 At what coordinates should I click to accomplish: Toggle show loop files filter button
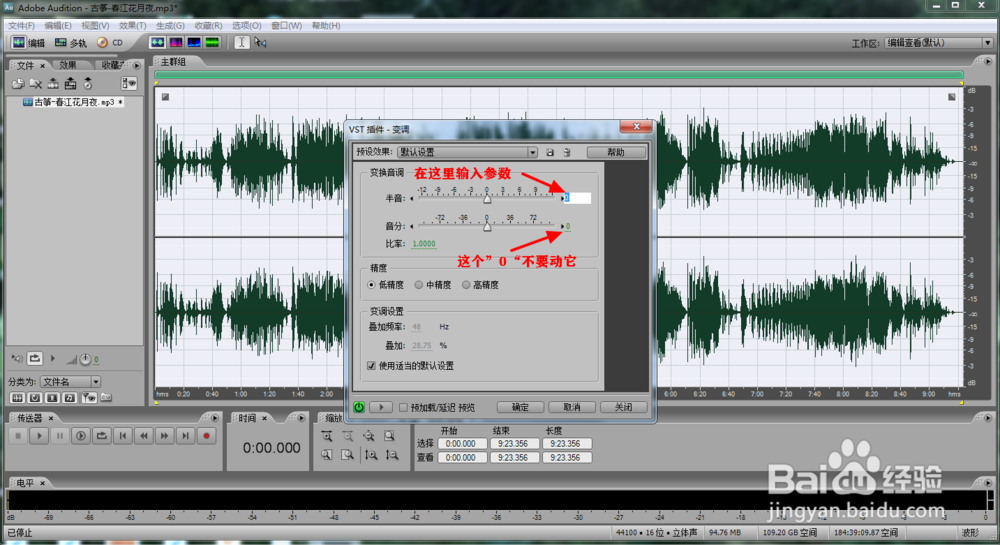pyautogui.click(x=34, y=398)
